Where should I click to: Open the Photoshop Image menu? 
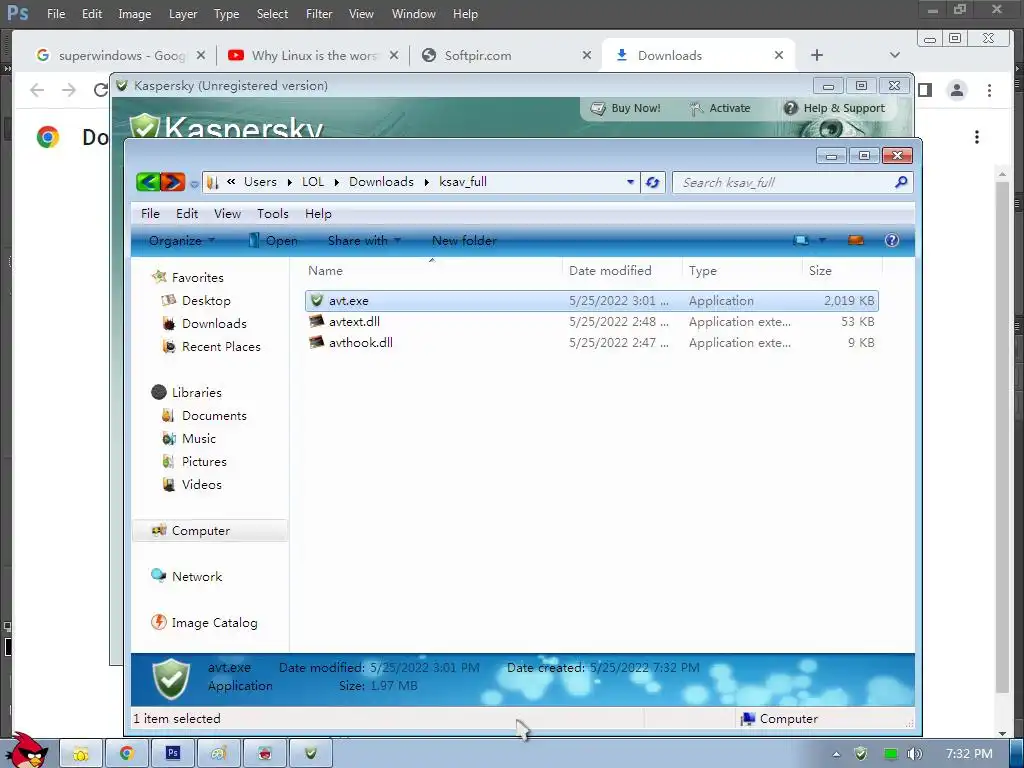tap(135, 14)
